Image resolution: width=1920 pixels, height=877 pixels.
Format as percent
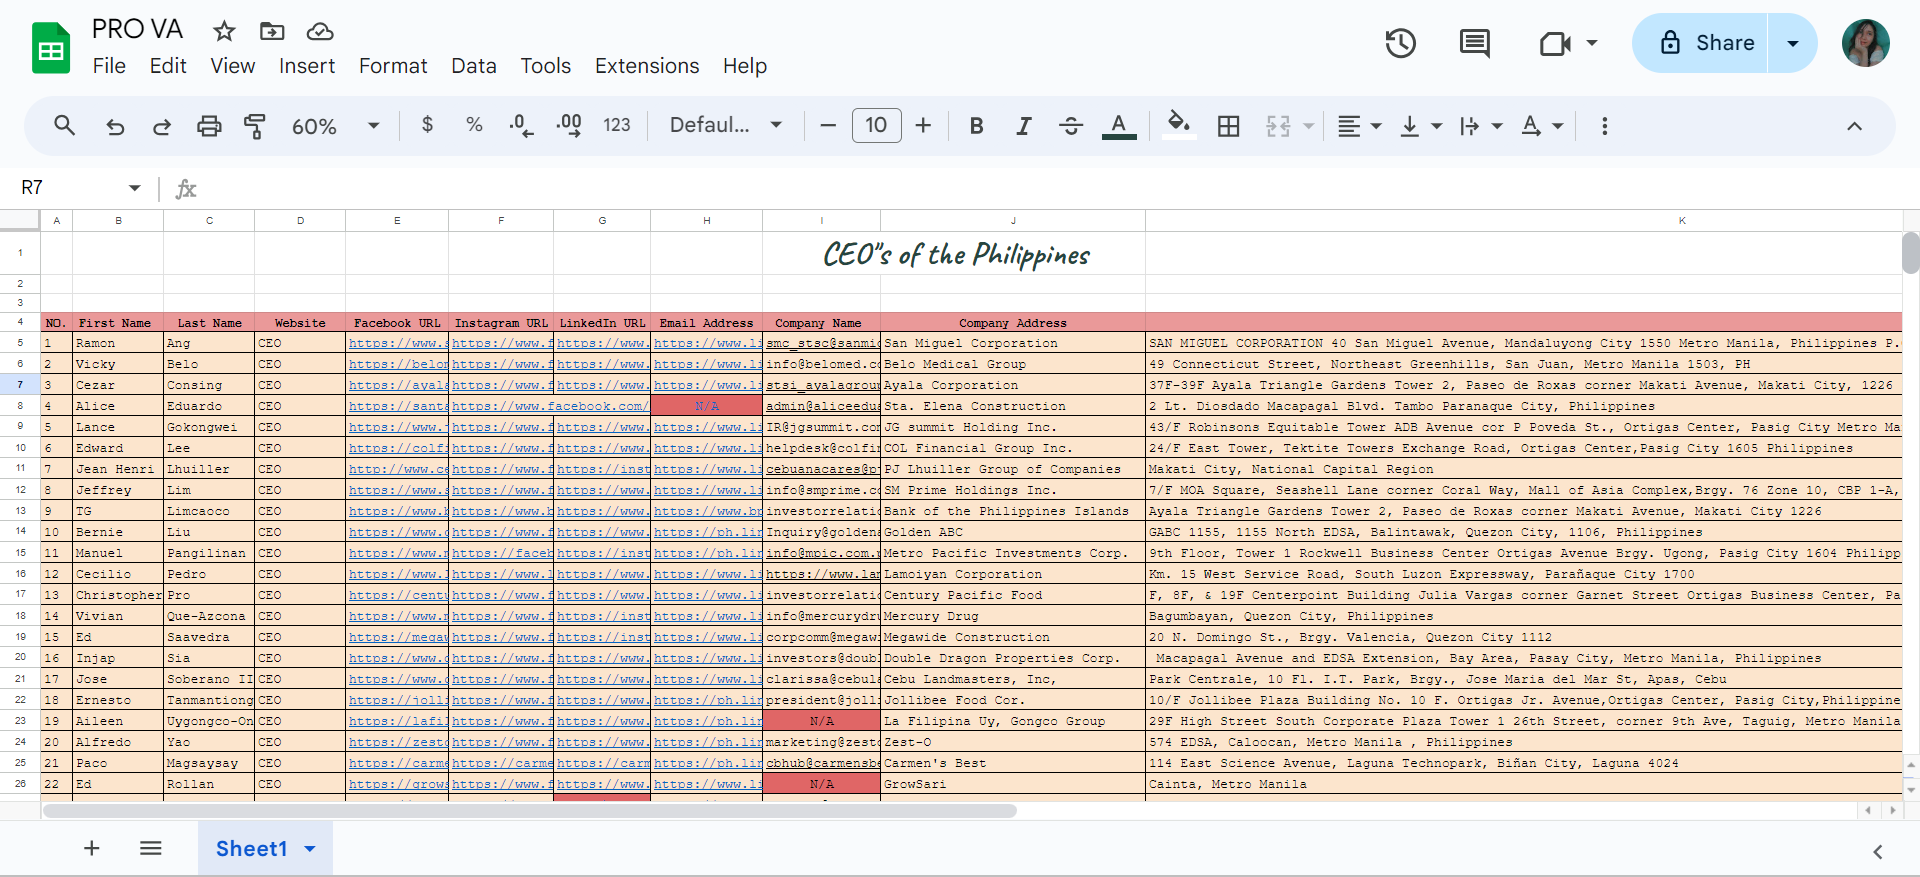(x=474, y=125)
